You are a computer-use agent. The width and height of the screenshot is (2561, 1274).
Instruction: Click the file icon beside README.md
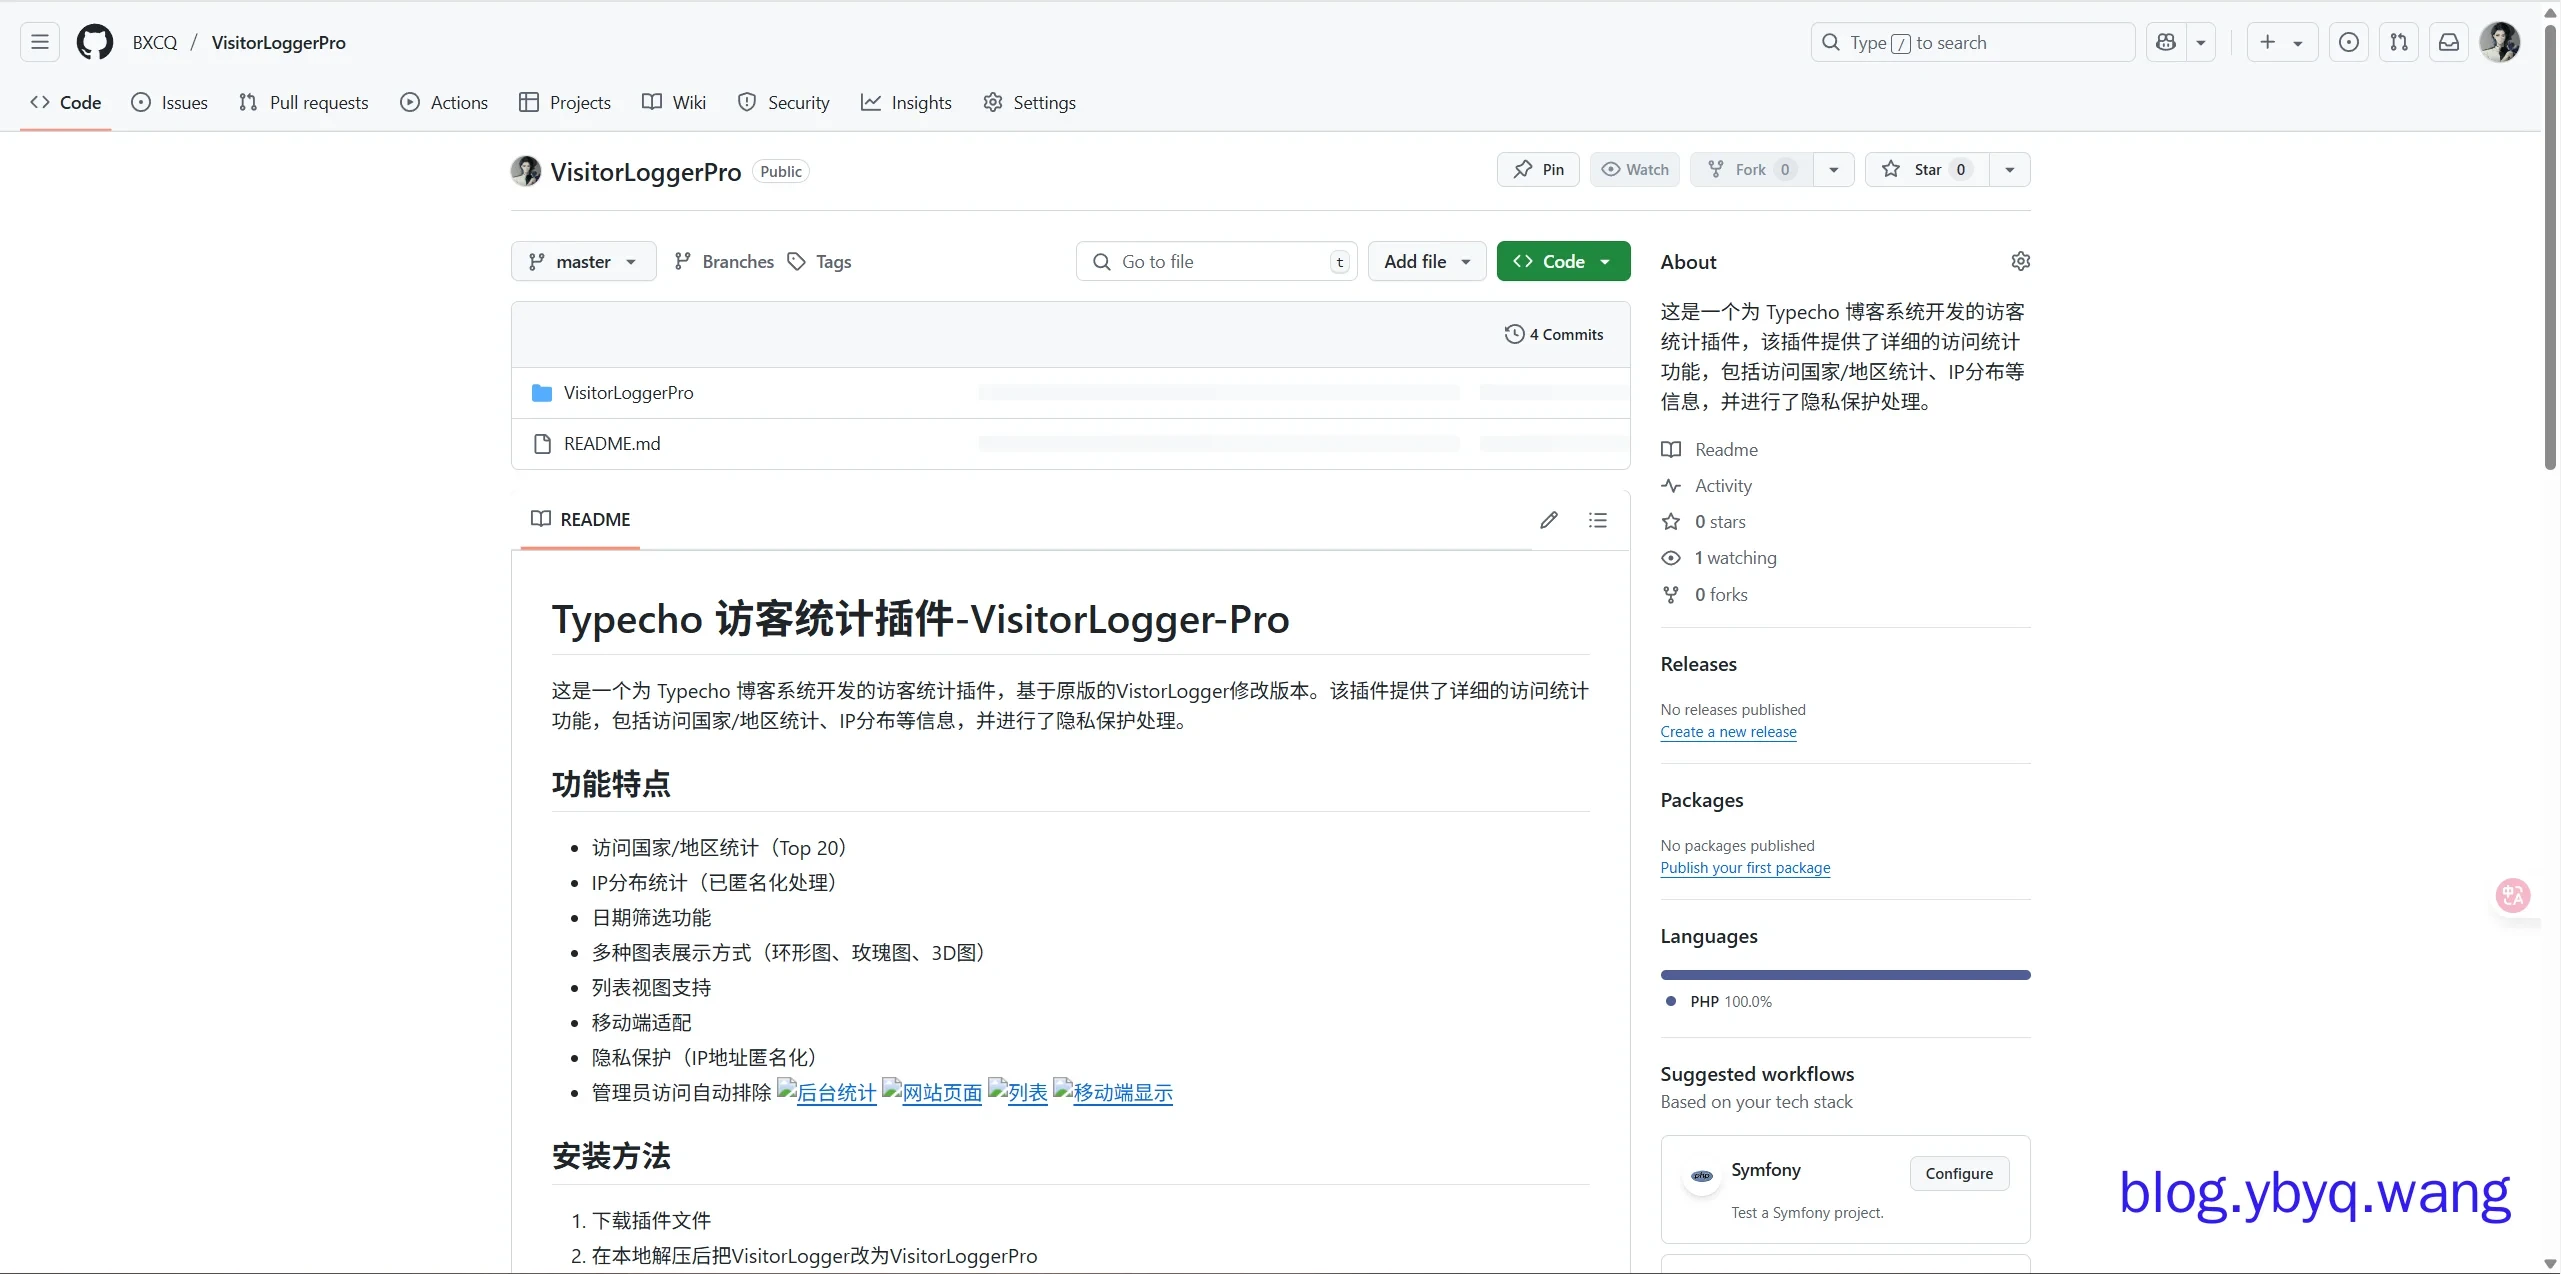tap(542, 444)
